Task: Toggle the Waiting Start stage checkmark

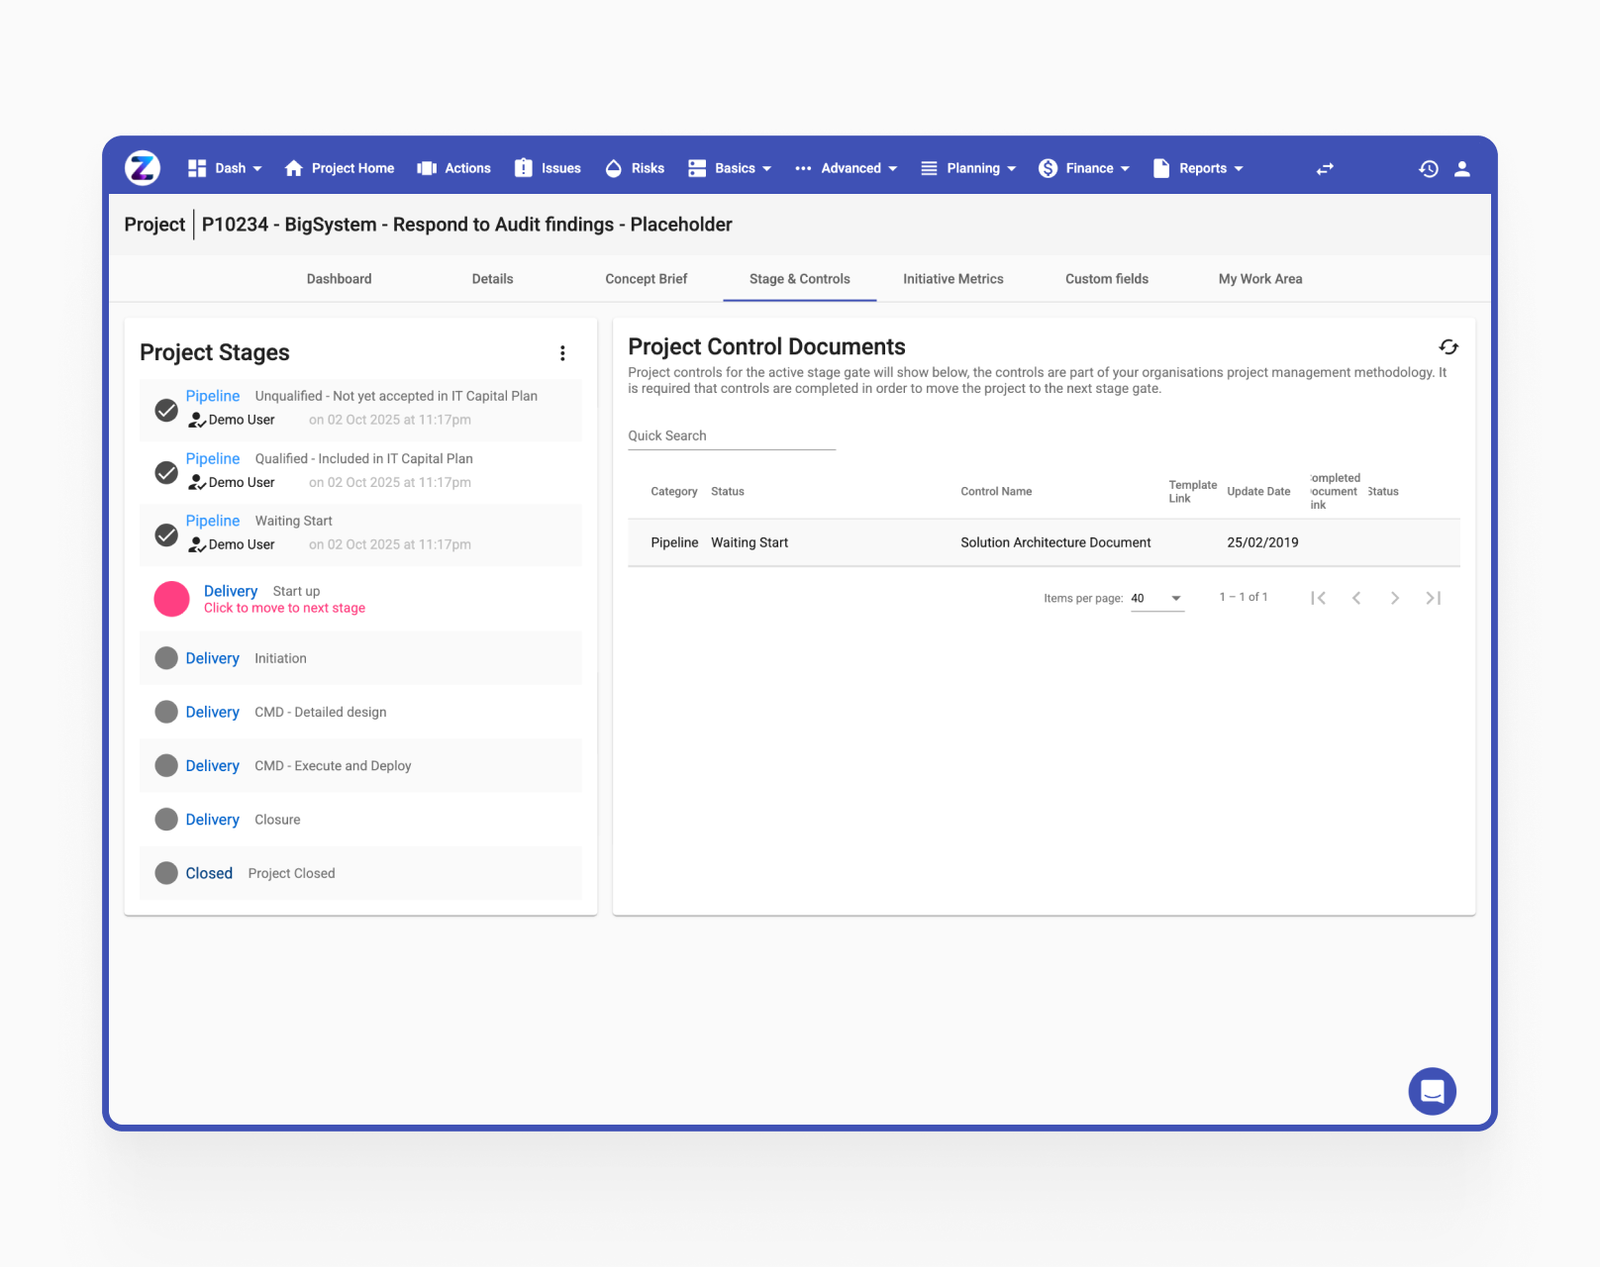Action: (166, 535)
